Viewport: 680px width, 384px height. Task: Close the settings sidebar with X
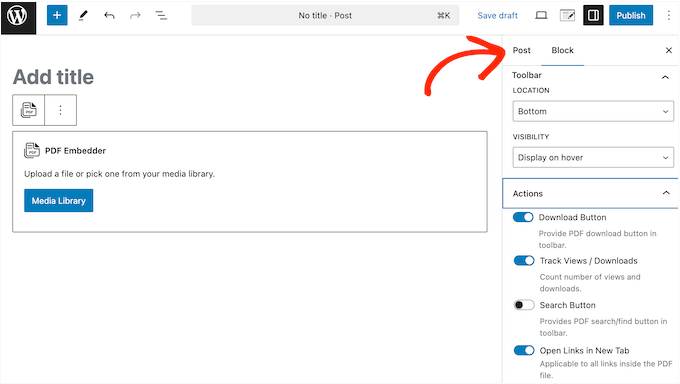coord(668,50)
